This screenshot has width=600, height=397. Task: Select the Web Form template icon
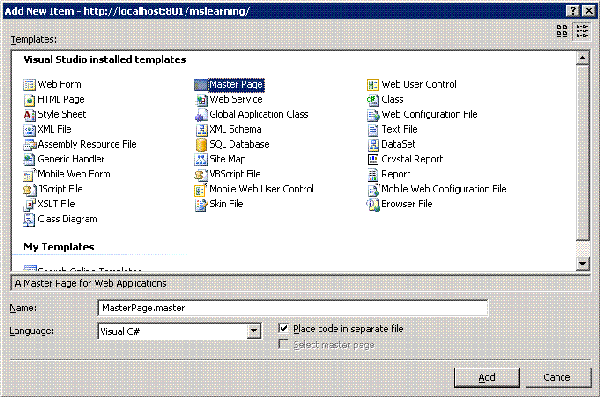29,85
